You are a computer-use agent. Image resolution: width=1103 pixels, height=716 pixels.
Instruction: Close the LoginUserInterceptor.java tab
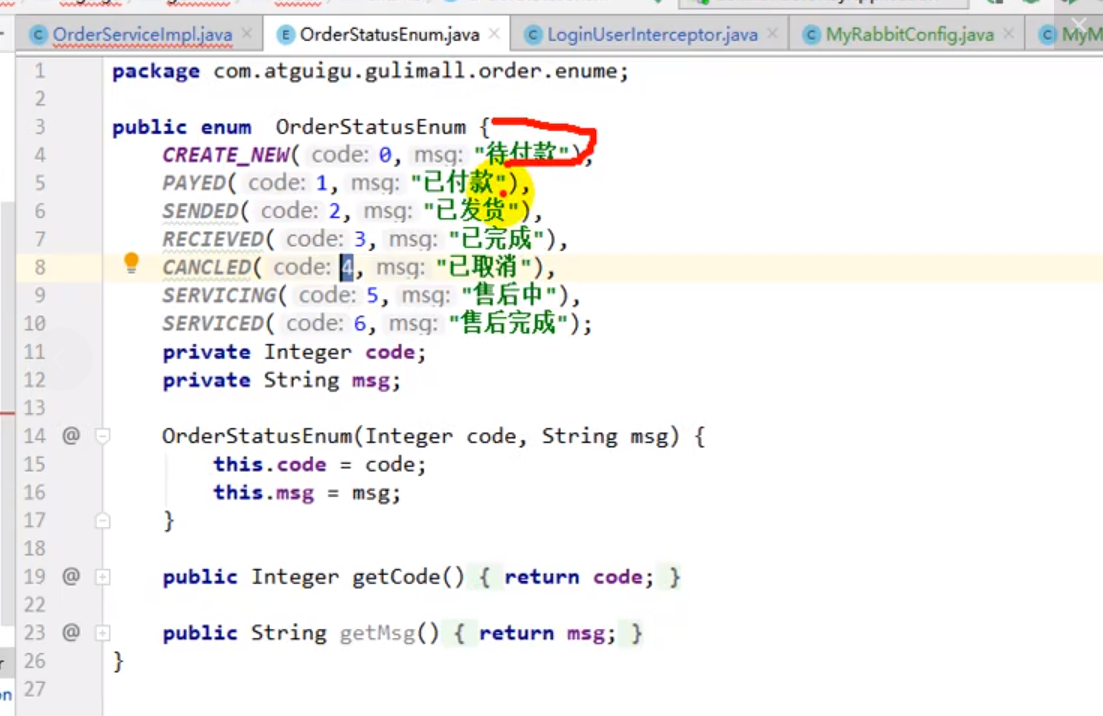tap(774, 35)
